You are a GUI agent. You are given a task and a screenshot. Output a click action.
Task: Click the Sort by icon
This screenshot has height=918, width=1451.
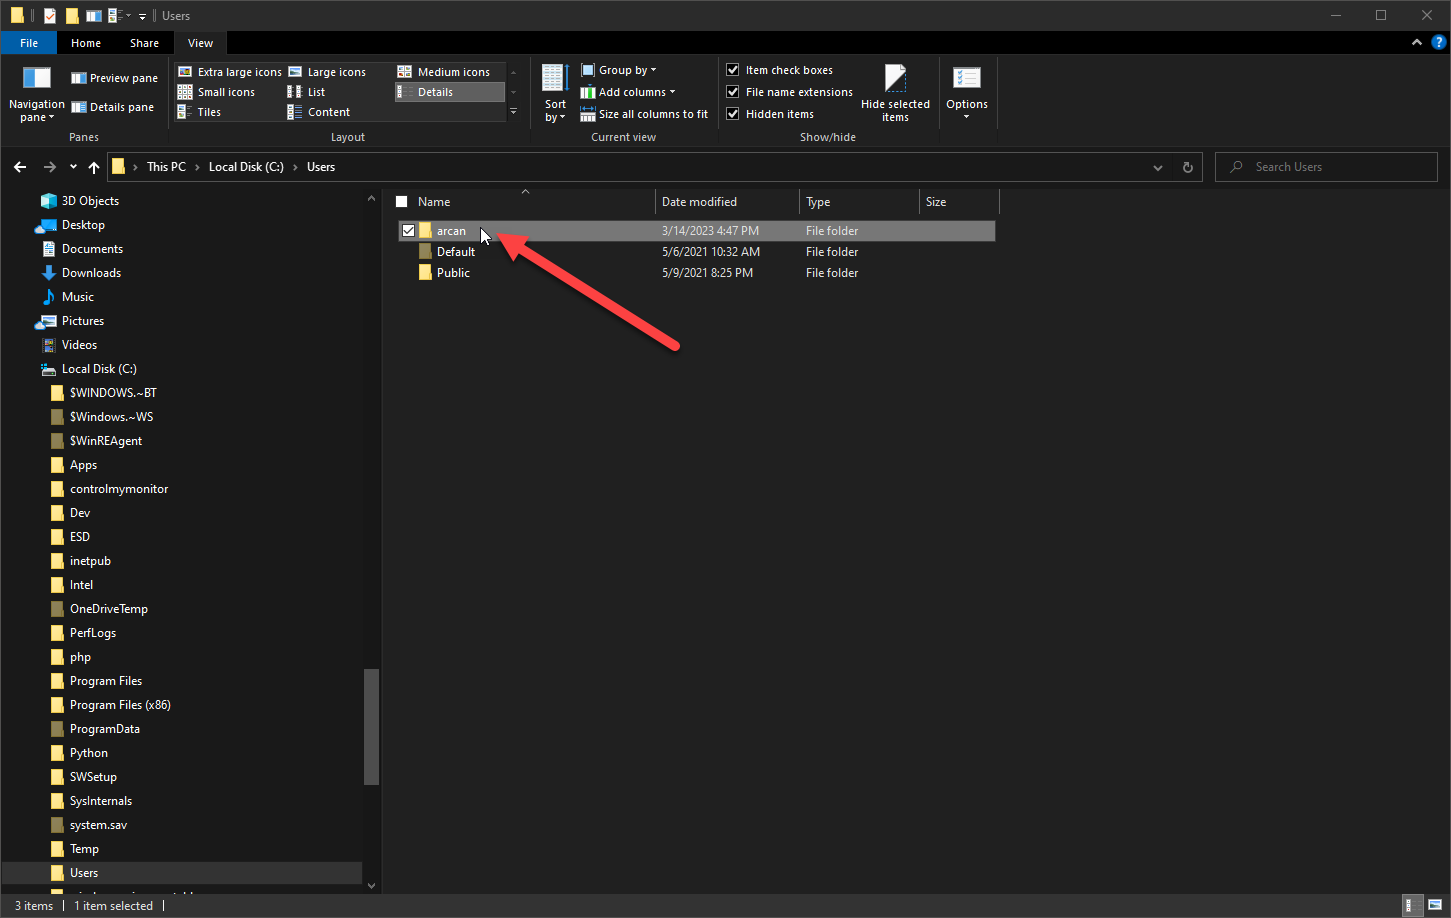pyautogui.click(x=555, y=79)
